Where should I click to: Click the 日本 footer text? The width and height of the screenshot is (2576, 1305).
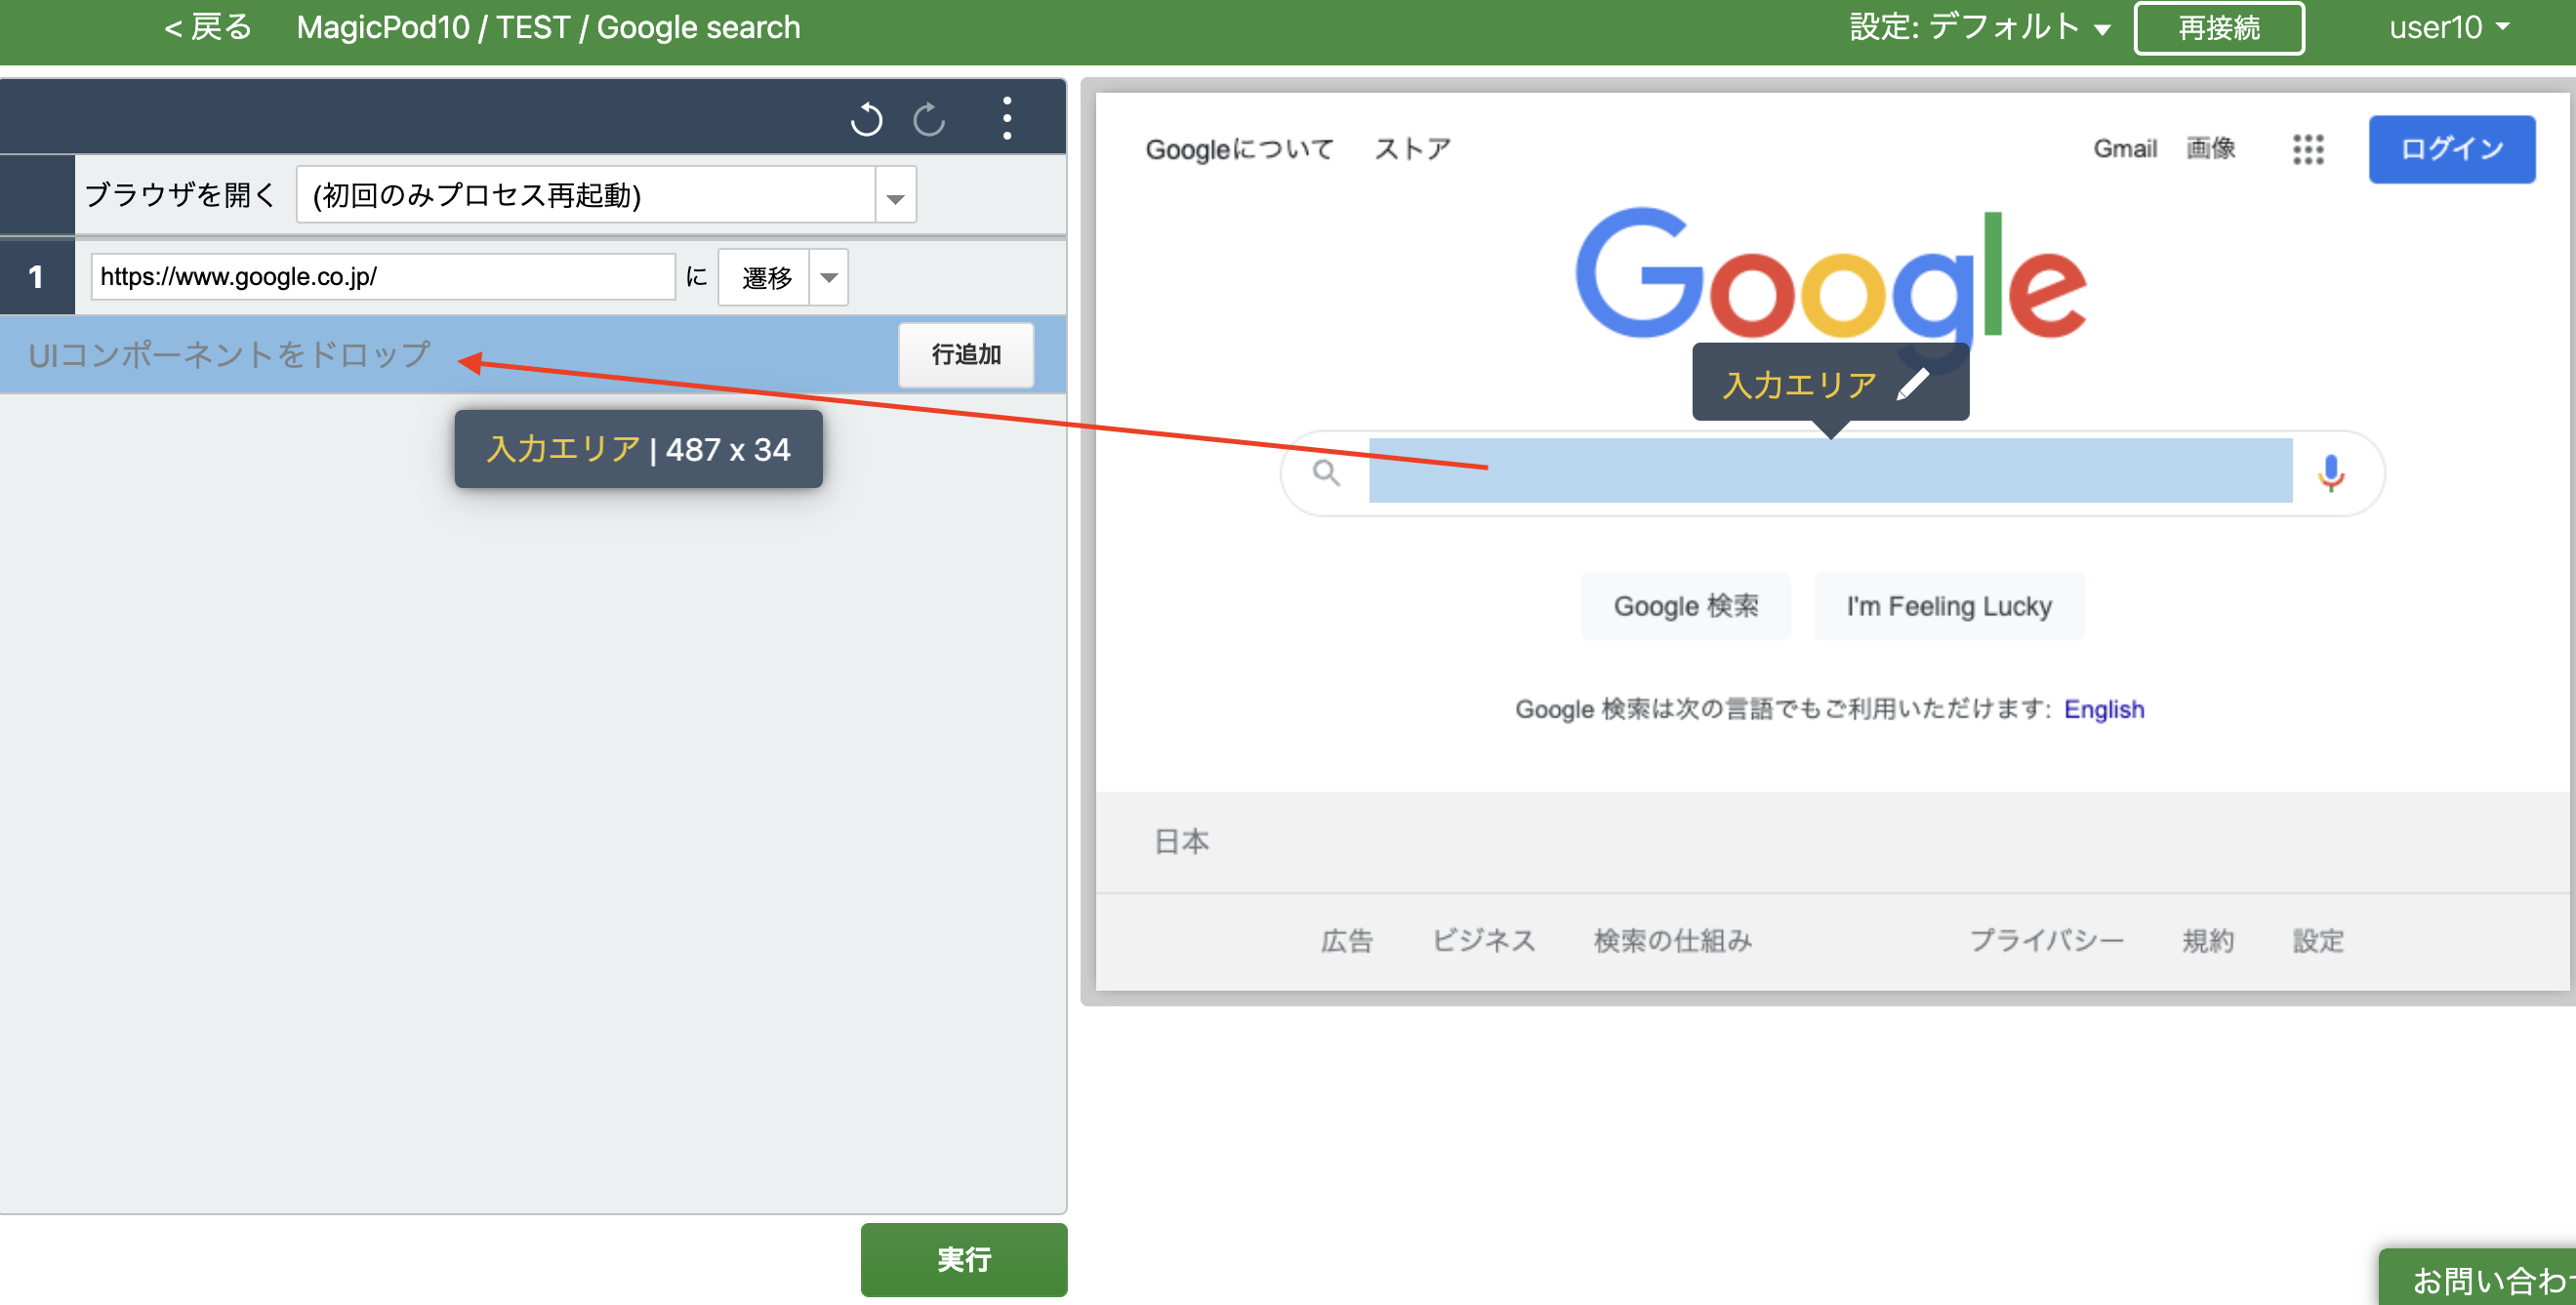(x=1181, y=842)
